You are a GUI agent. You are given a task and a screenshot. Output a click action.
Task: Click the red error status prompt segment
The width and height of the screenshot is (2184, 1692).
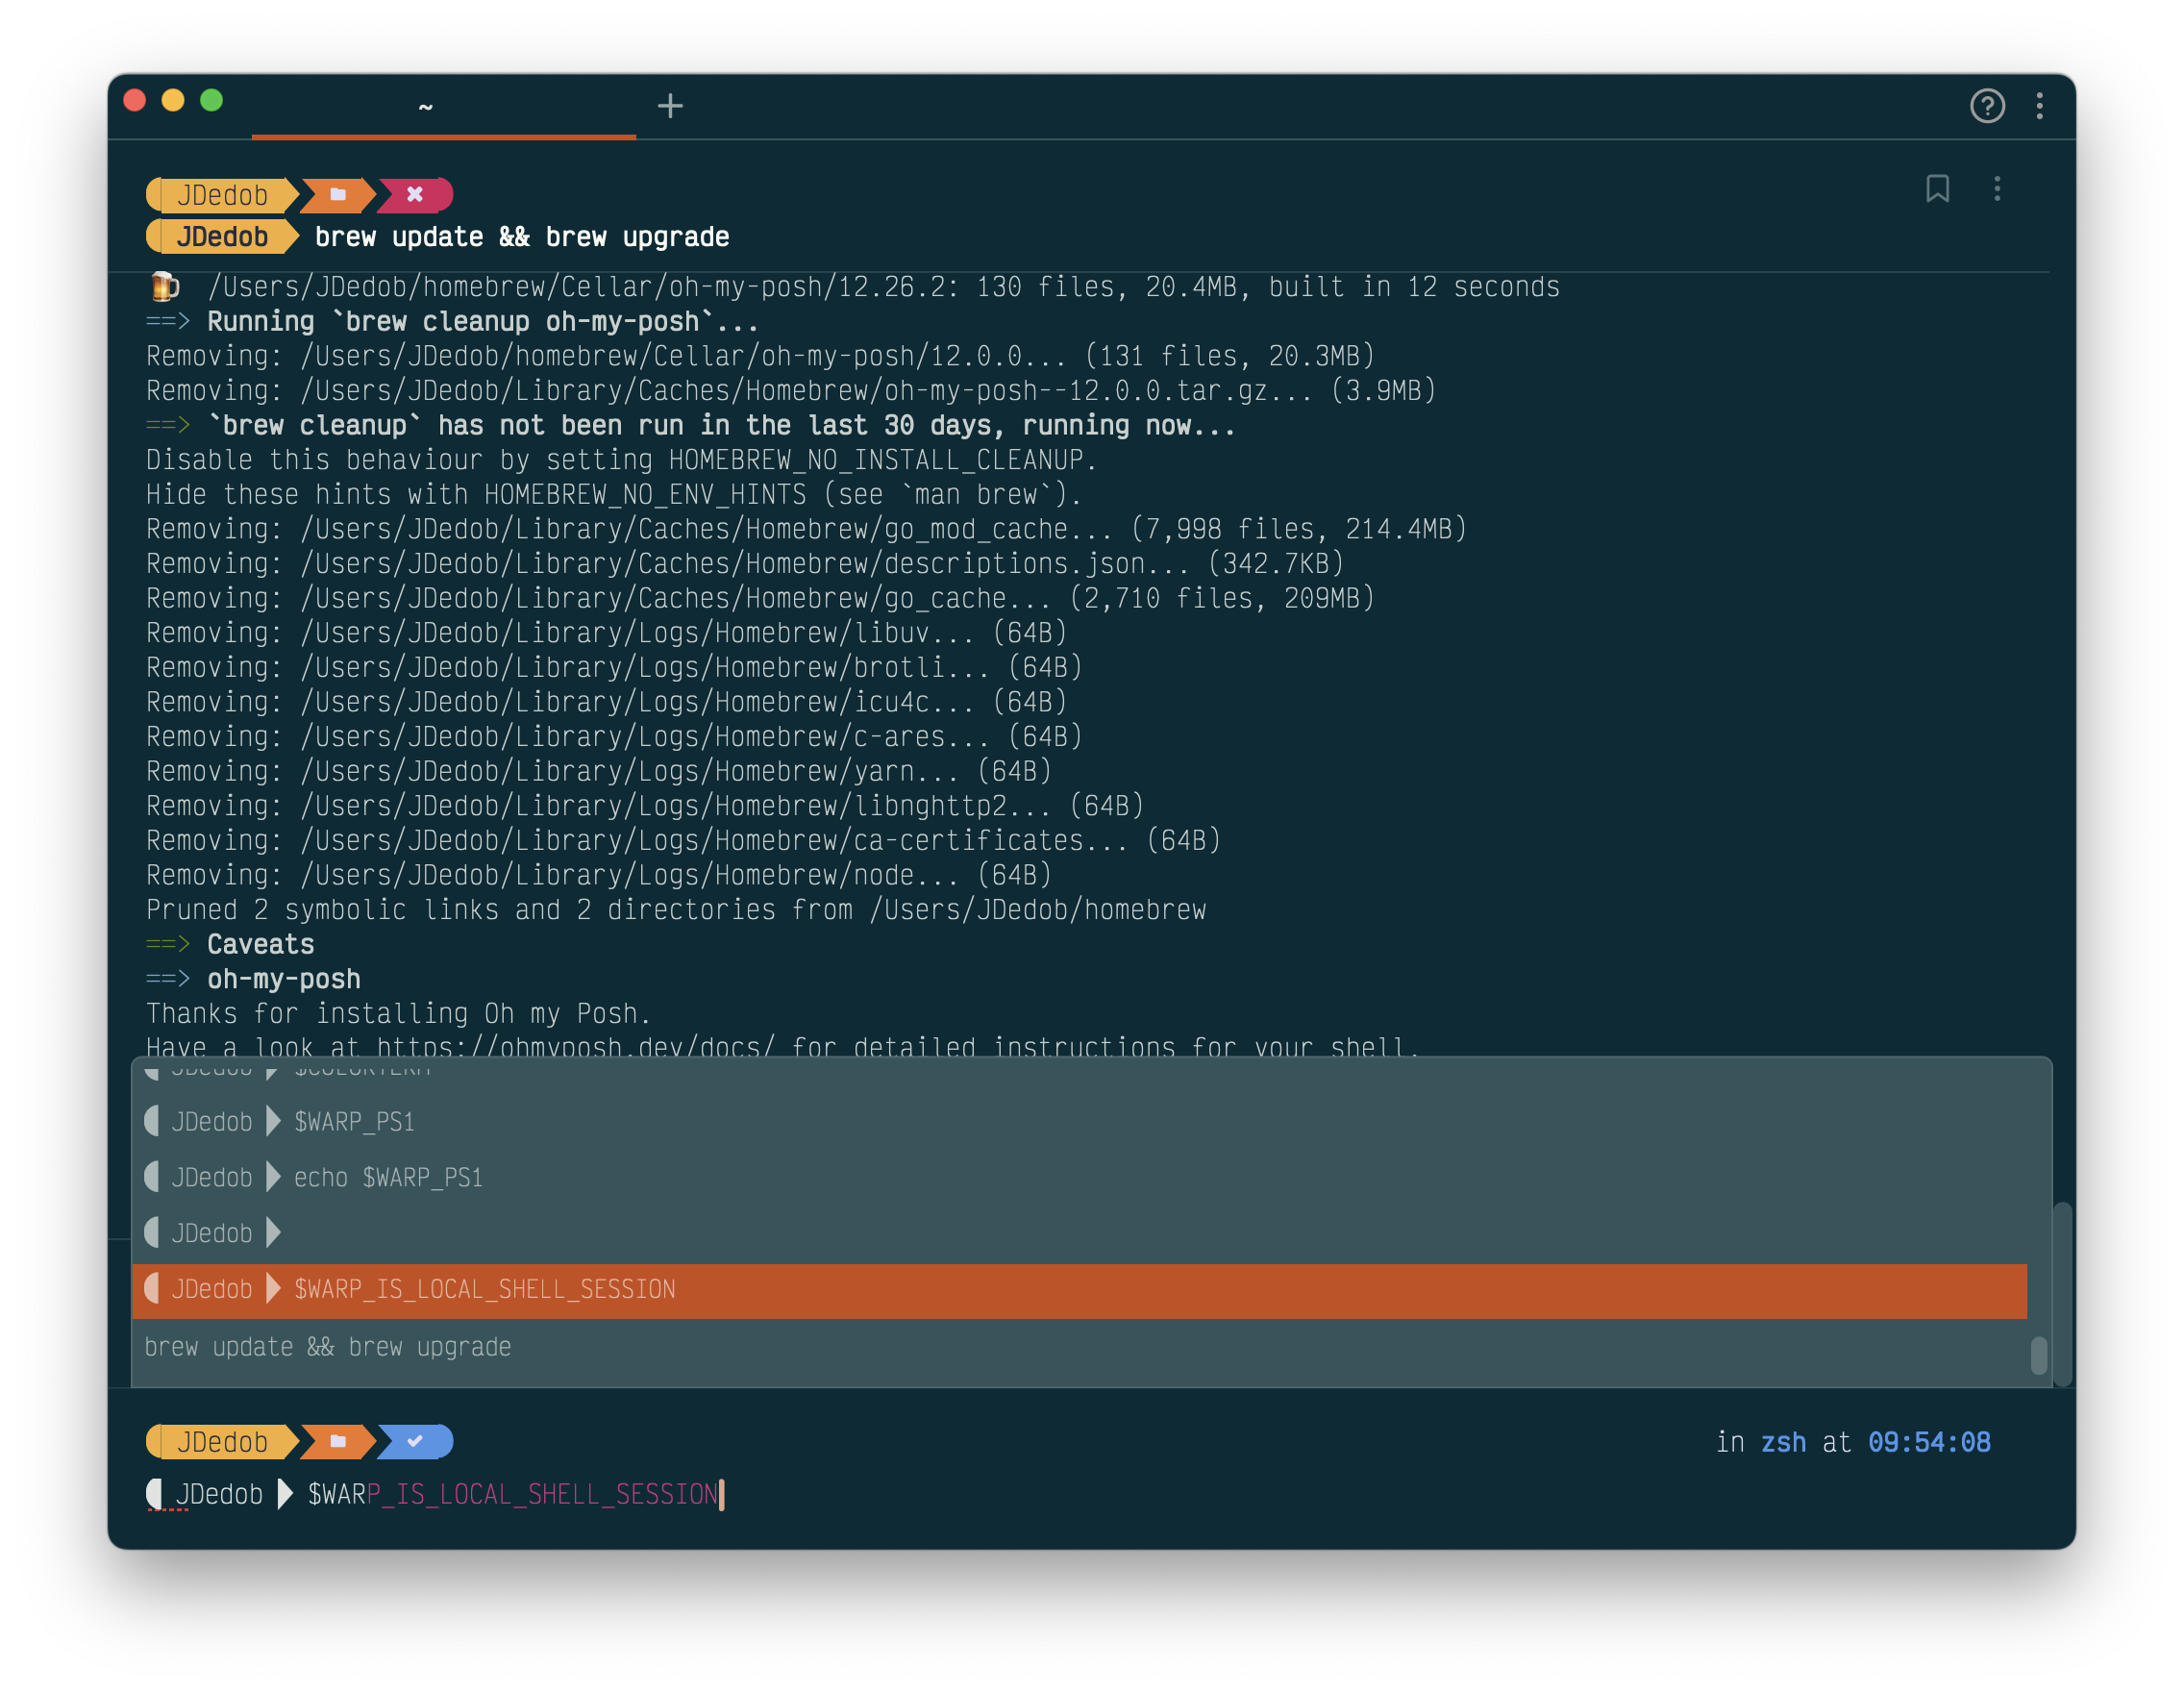[415, 194]
